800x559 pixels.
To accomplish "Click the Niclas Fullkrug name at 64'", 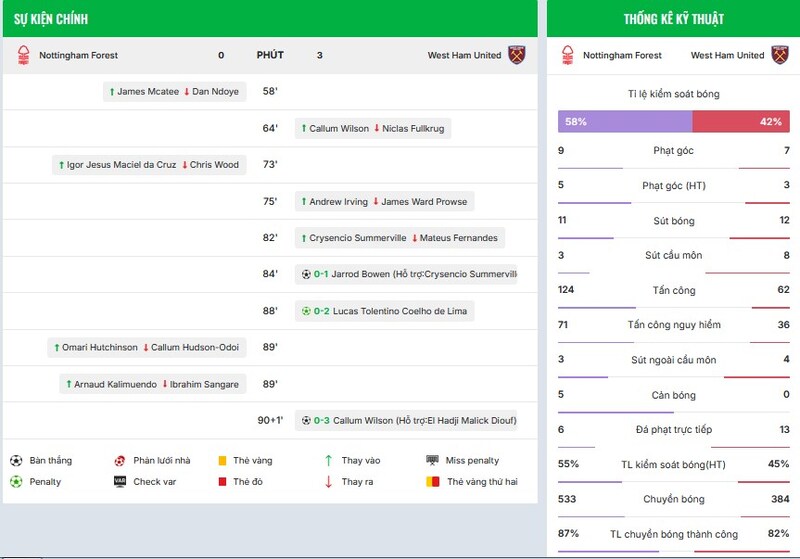I will (413, 129).
